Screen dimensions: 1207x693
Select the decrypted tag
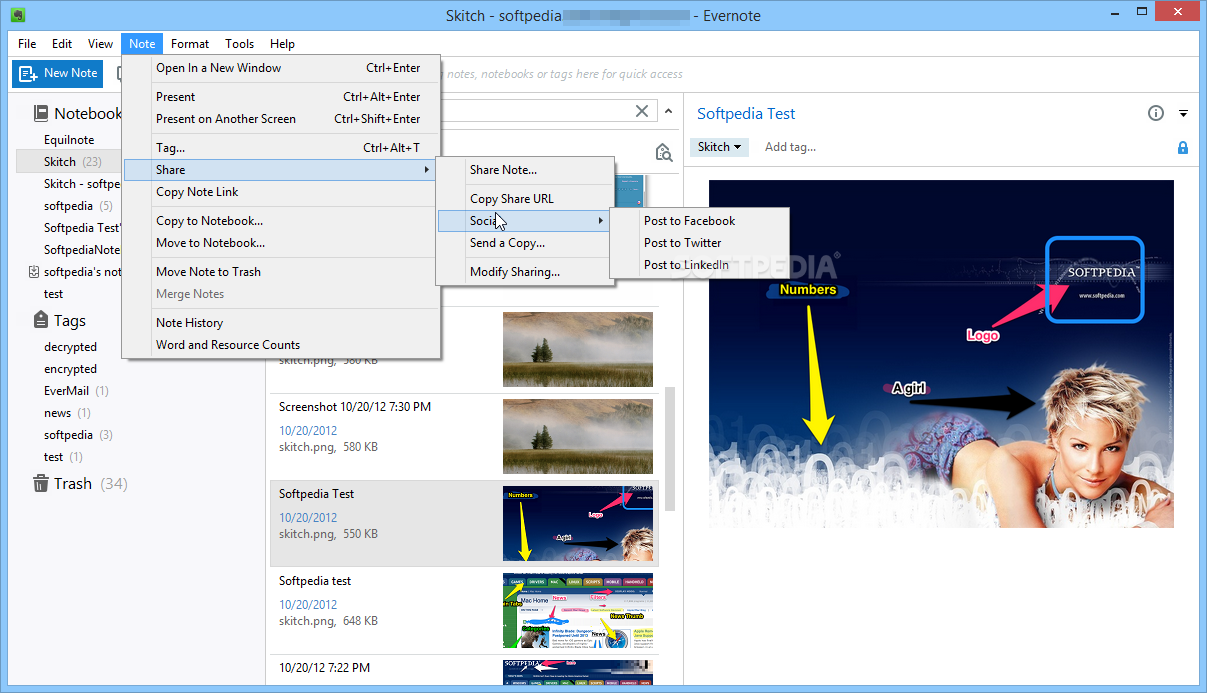[x=70, y=347]
